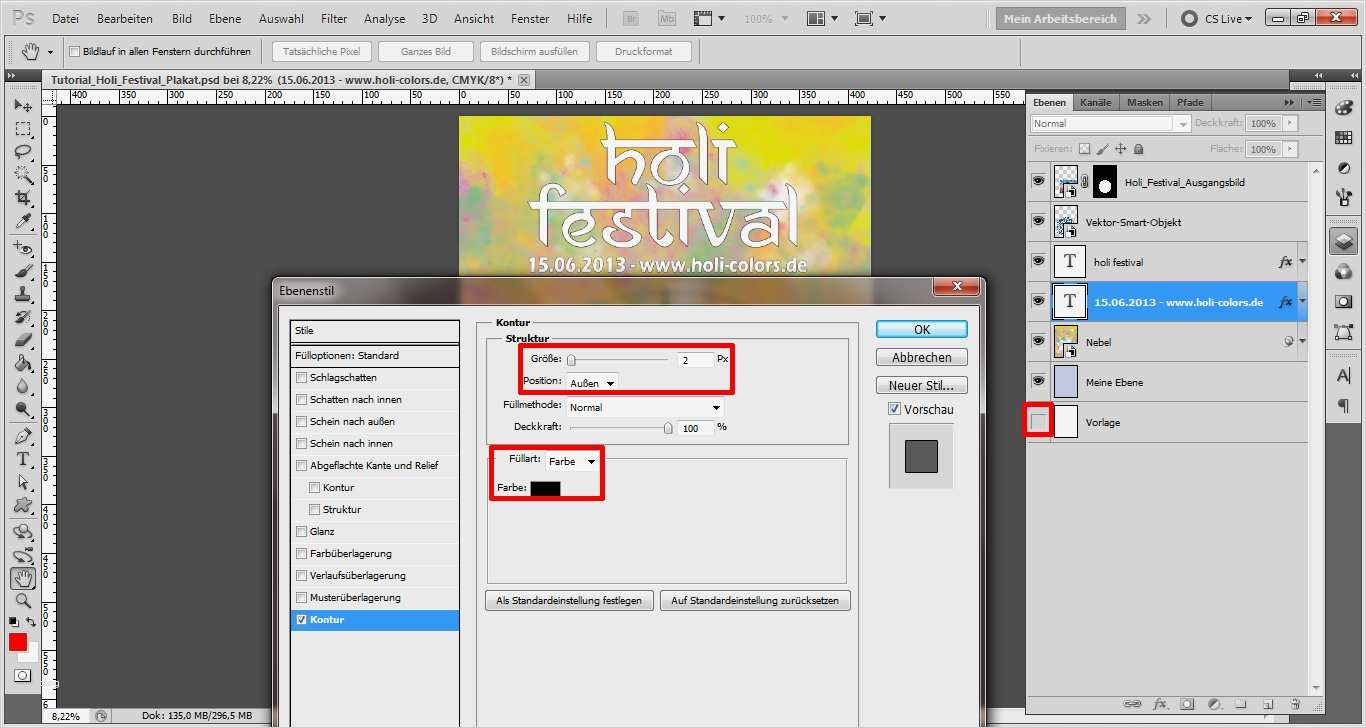Screen dimensions: 1366x728
Task: Show the Vorlage layer
Action: click(1038, 422)
